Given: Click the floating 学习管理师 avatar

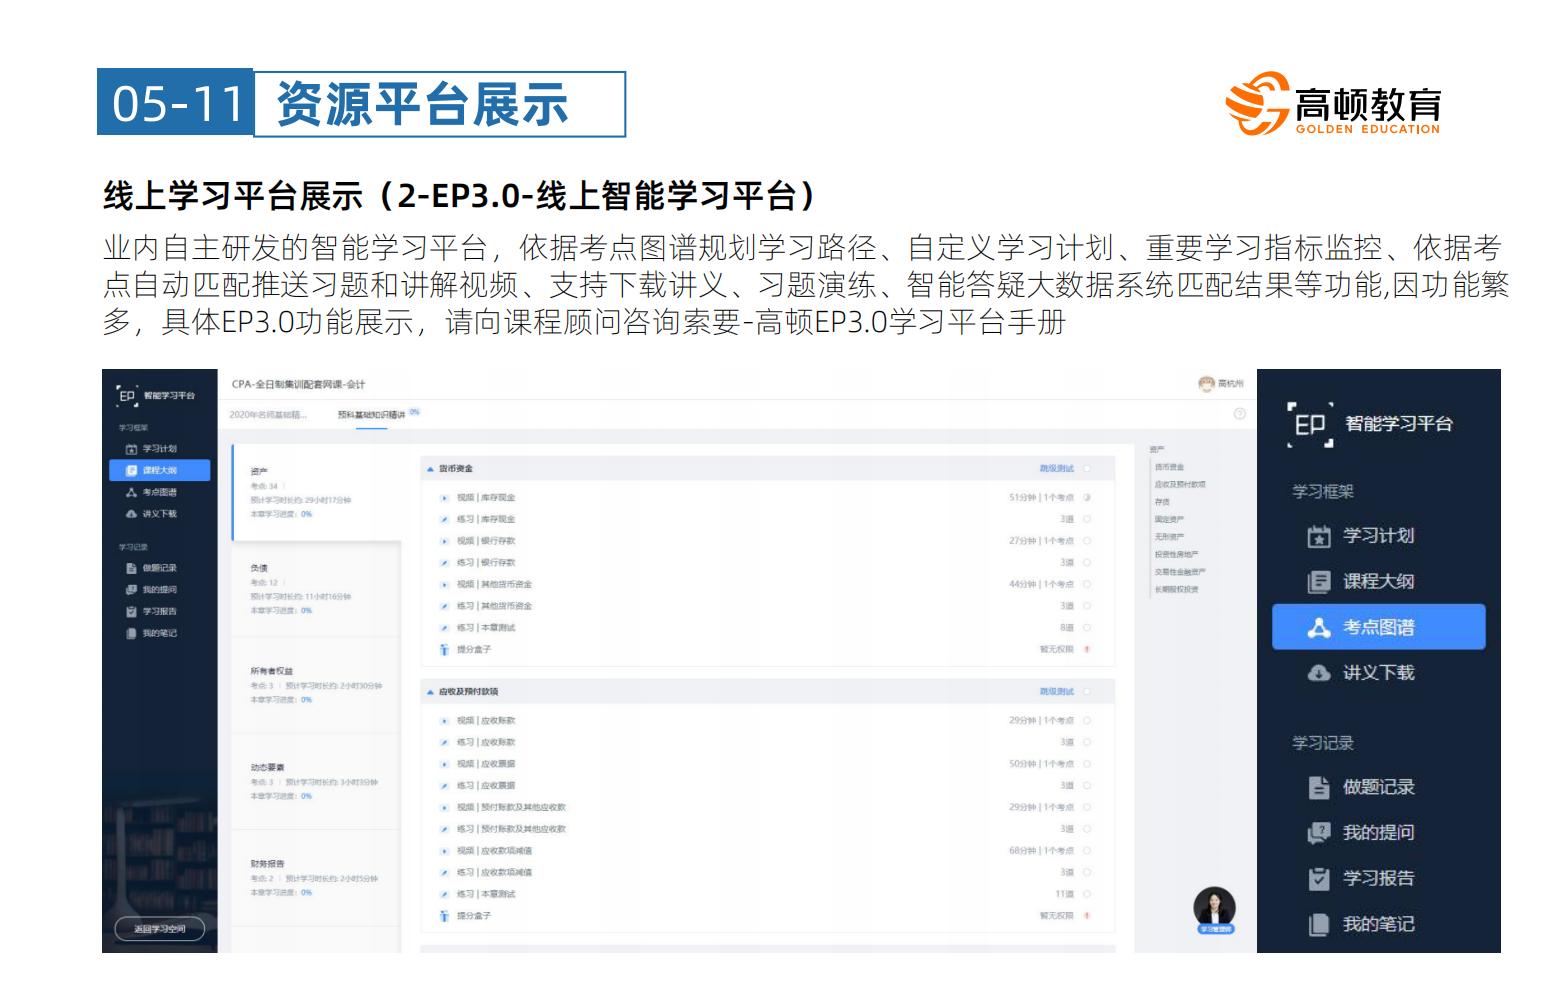Looking at the screenshot, I should coord(1215,909).
